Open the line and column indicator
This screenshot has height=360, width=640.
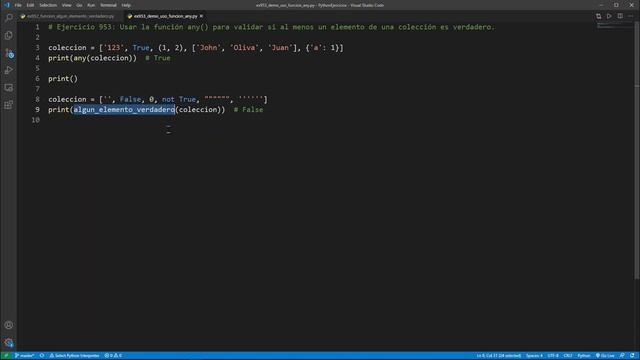pos(499,356)
